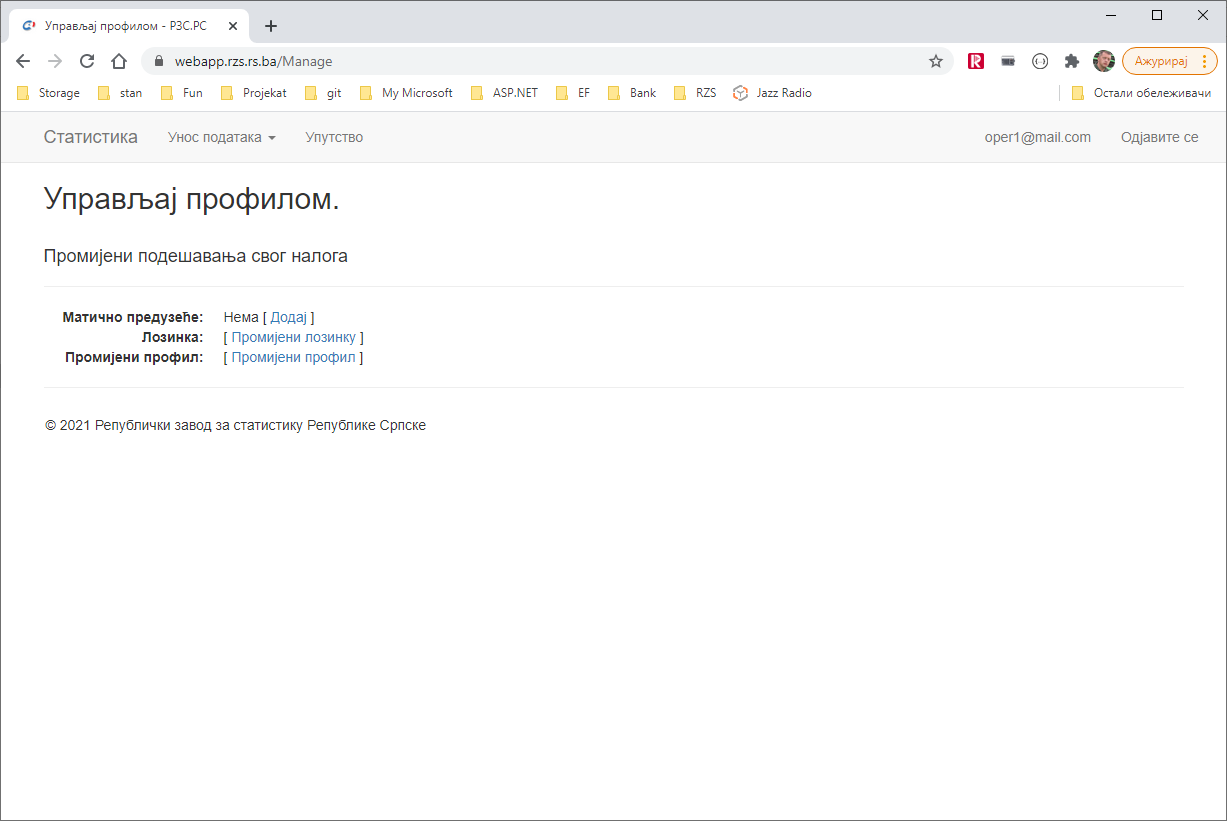This screenshot has width=1227, height=821.
Task: Click the browser reload page icon
Action: coord(87,61)
